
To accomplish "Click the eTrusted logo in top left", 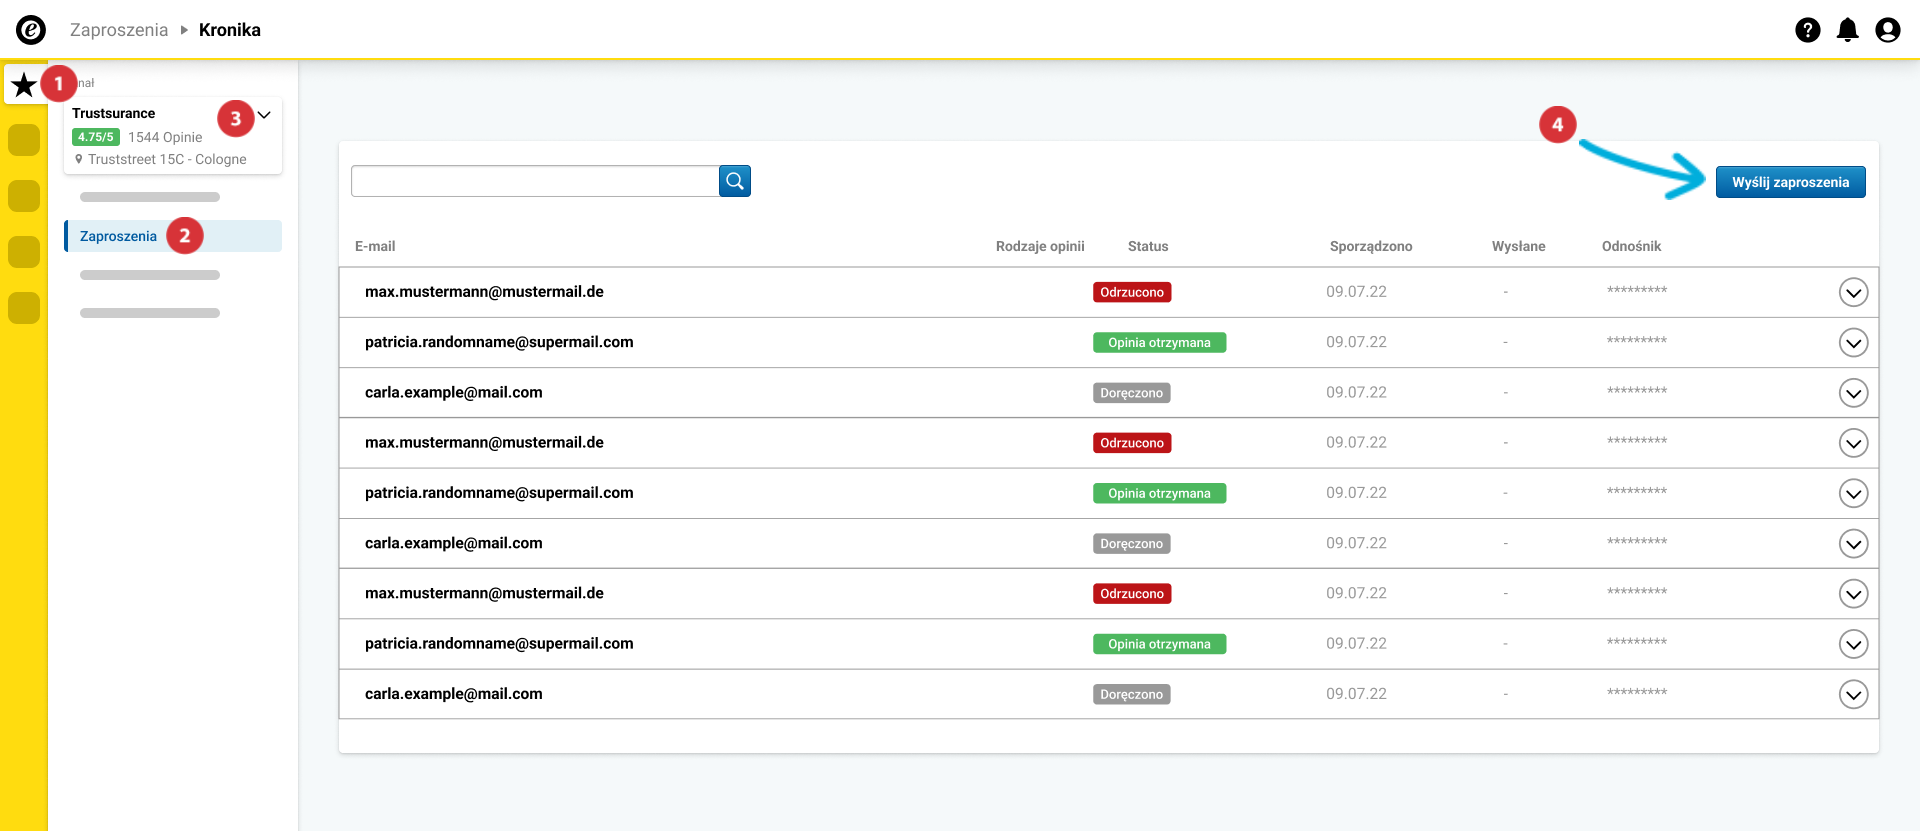I will pos(31,30).
